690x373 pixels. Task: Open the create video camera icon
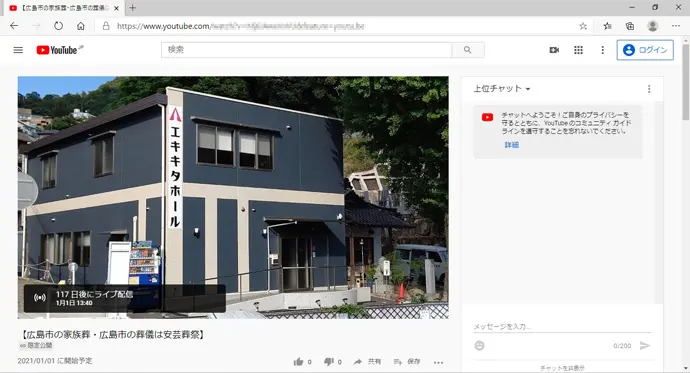click(554, 50)
